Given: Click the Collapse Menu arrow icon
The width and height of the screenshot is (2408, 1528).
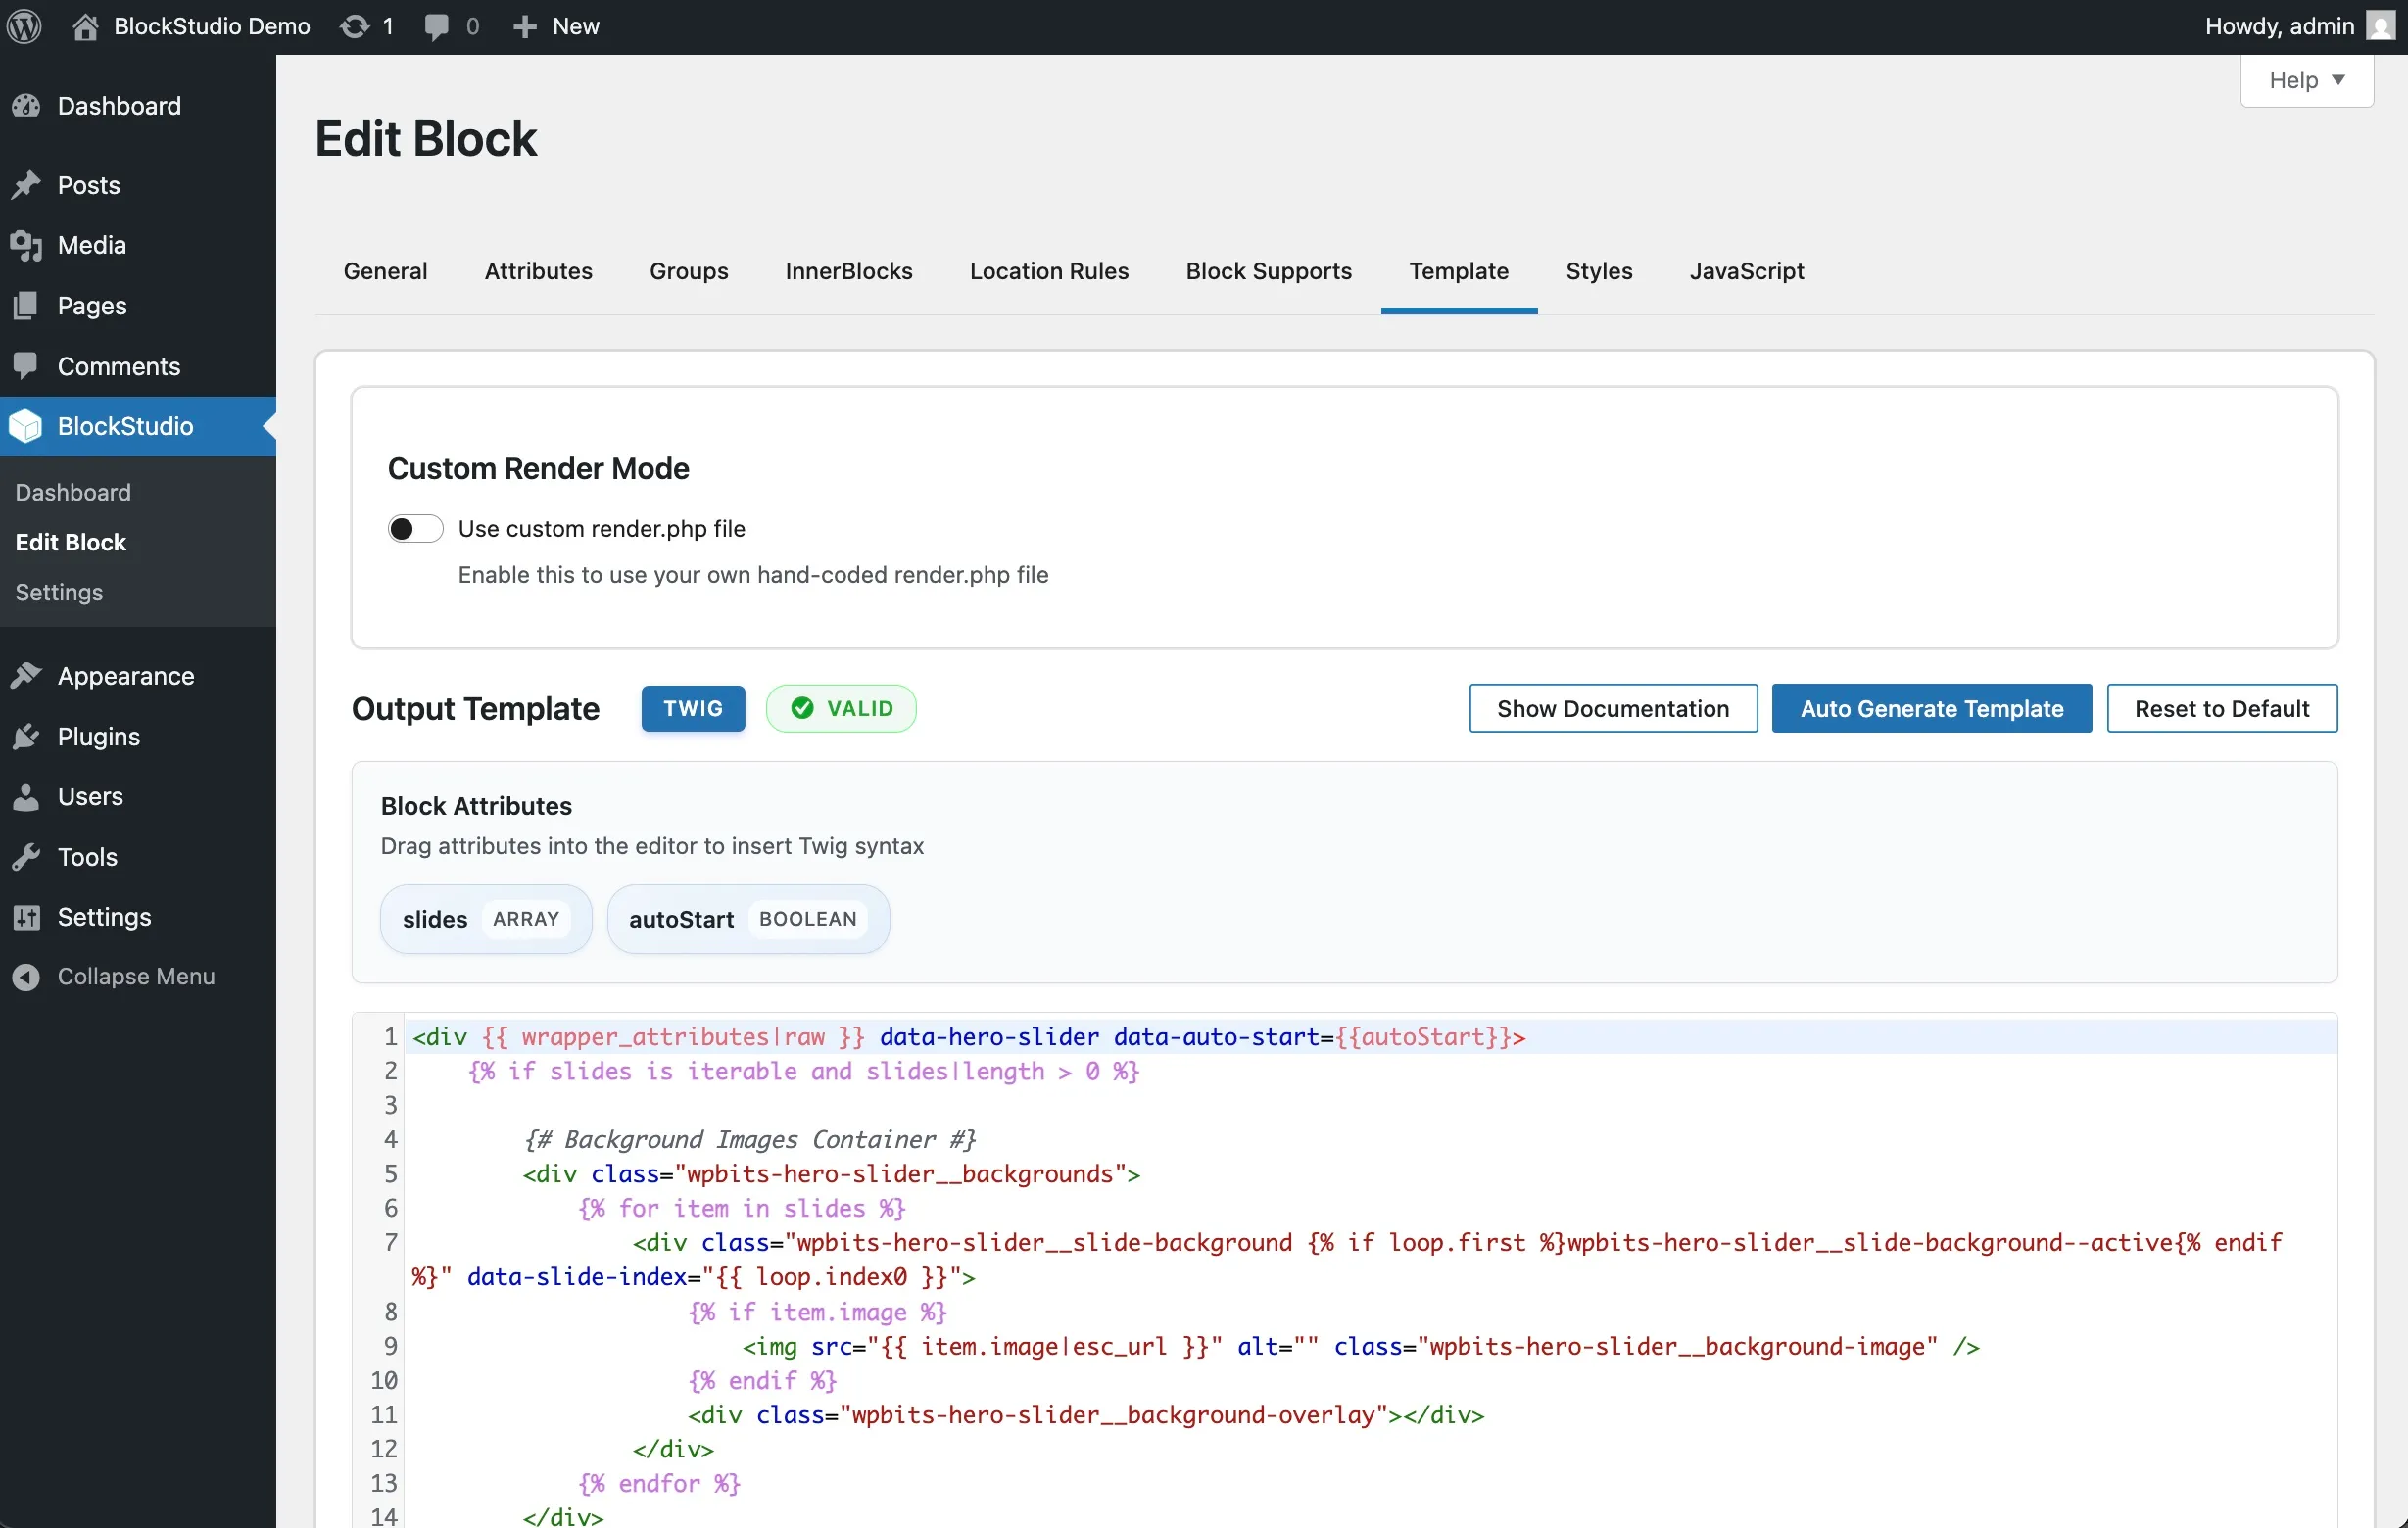Looking at the screenshot, I should [26, 977].
